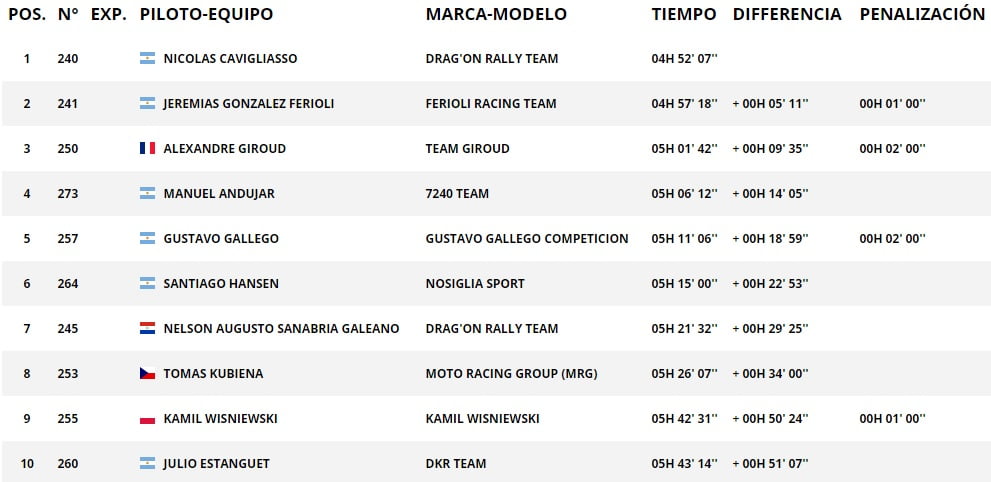The image size is (991, 482).
Task: Click Nosiglia Sport team entry
Action: pos(475,284)
